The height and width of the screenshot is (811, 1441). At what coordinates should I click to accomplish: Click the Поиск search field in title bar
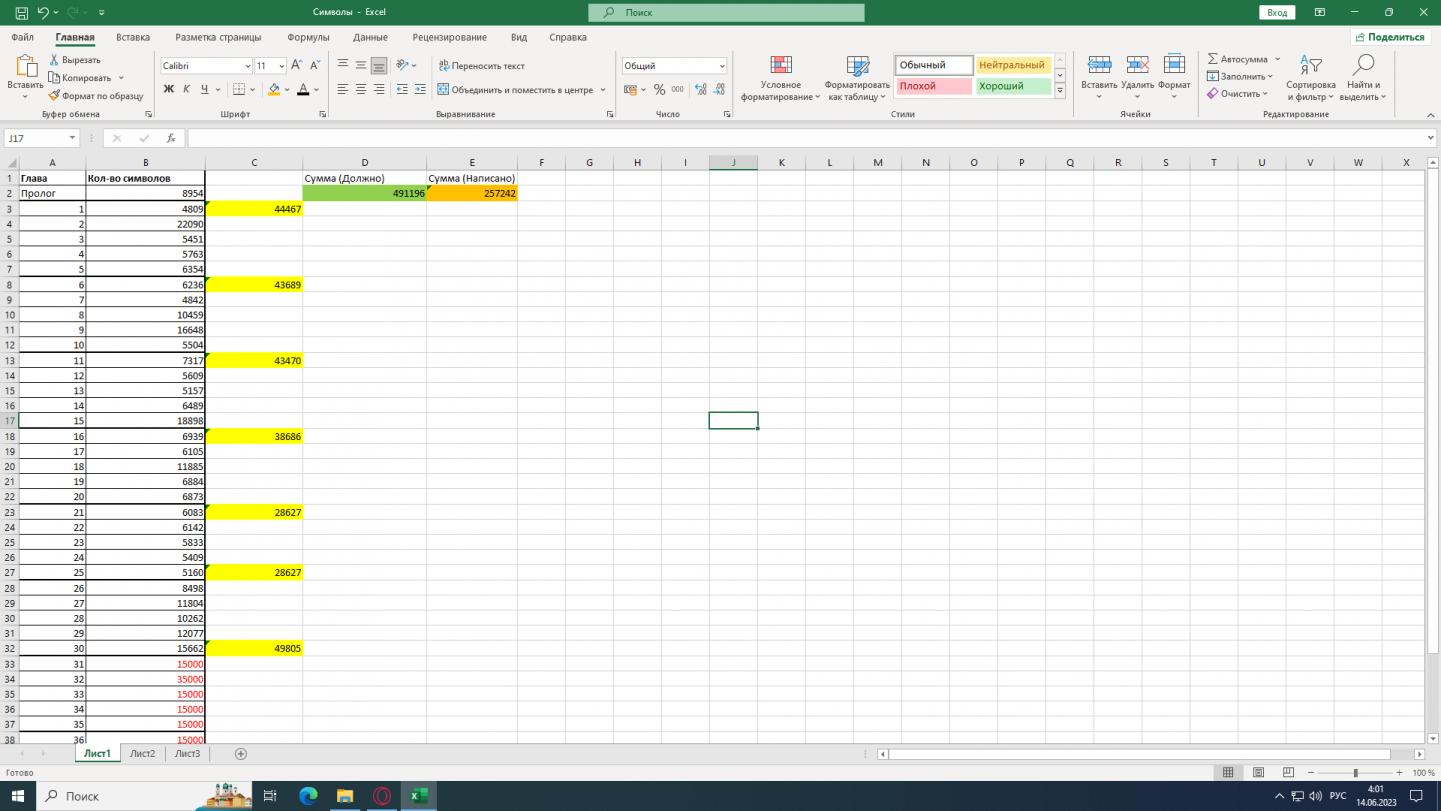[726, 13]
